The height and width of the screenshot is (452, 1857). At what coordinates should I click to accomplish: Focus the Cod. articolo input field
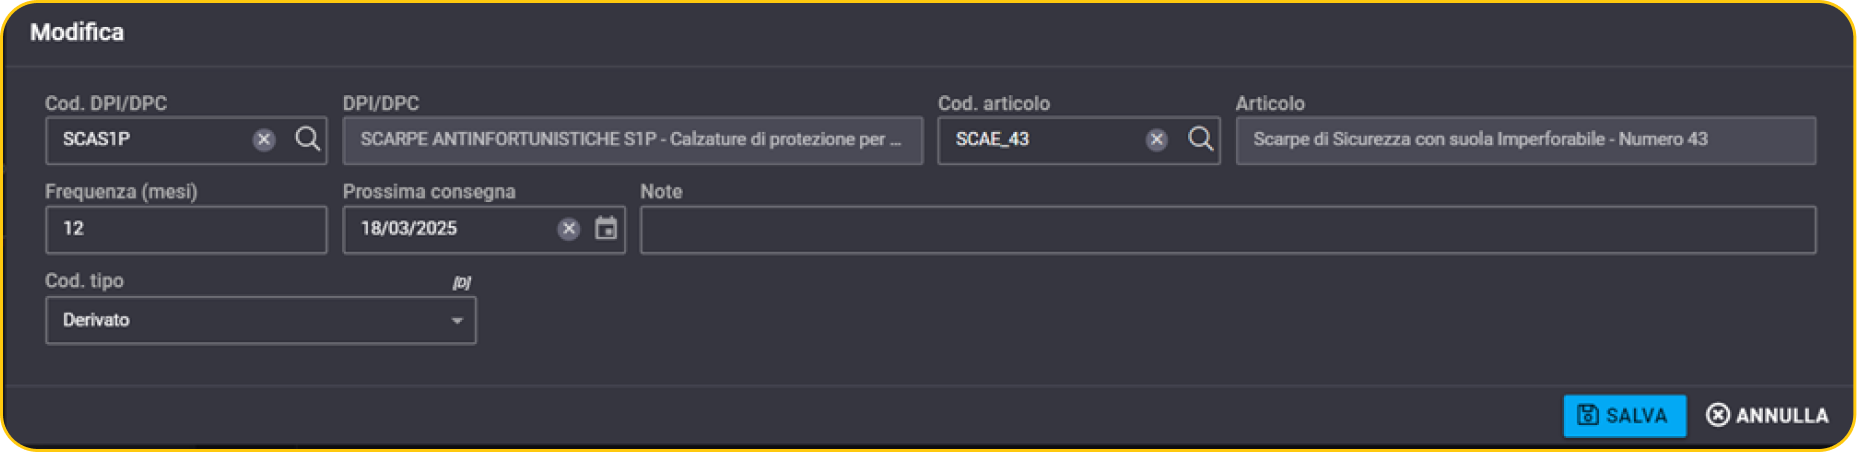1041,140
